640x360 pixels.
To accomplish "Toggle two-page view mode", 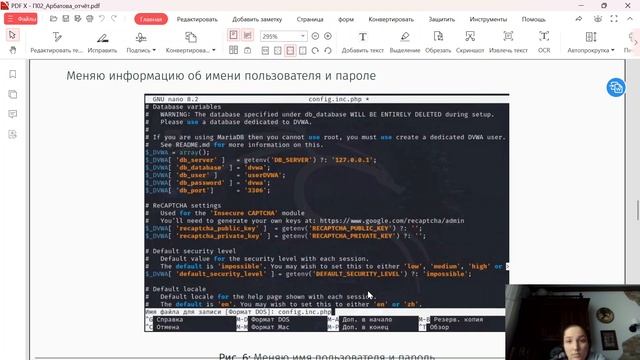I will pyautogui.click(x=233, y=50).
